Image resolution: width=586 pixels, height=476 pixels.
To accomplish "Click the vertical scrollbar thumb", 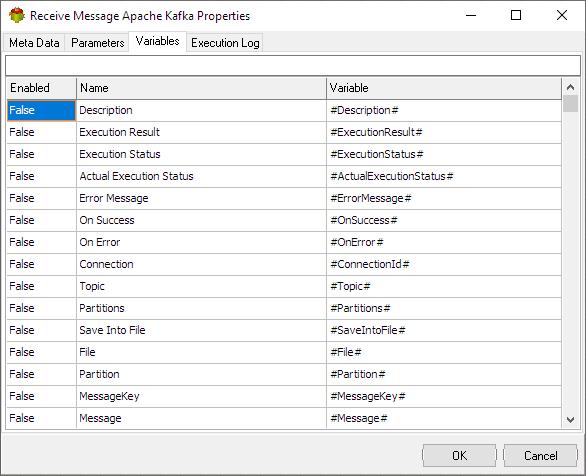I will (x=570, y=104).
